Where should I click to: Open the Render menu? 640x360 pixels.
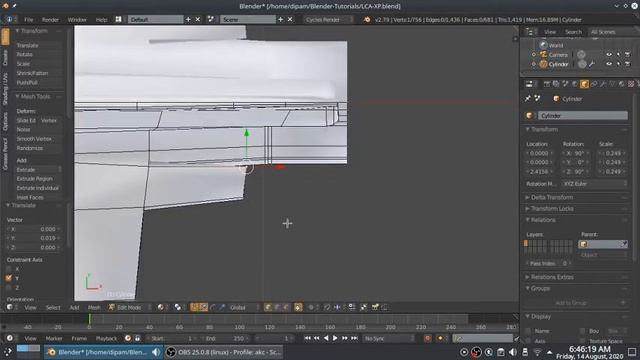50,20
